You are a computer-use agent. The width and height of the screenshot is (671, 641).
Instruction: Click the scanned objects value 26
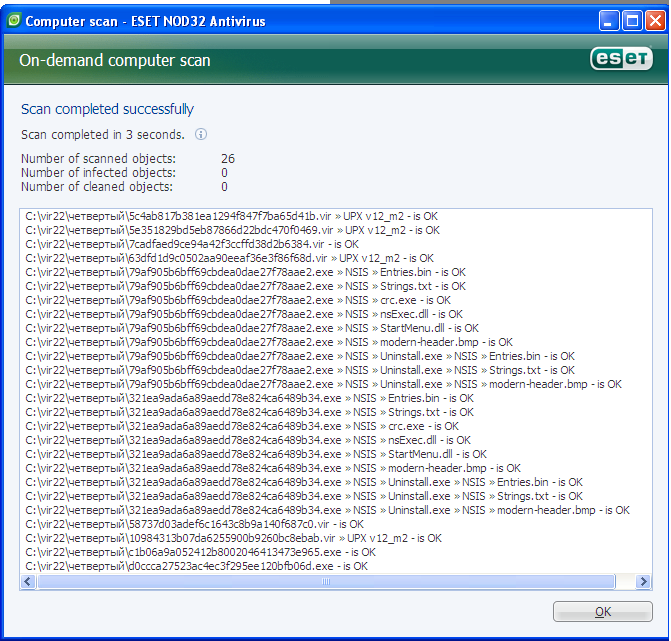click(228, 159)
